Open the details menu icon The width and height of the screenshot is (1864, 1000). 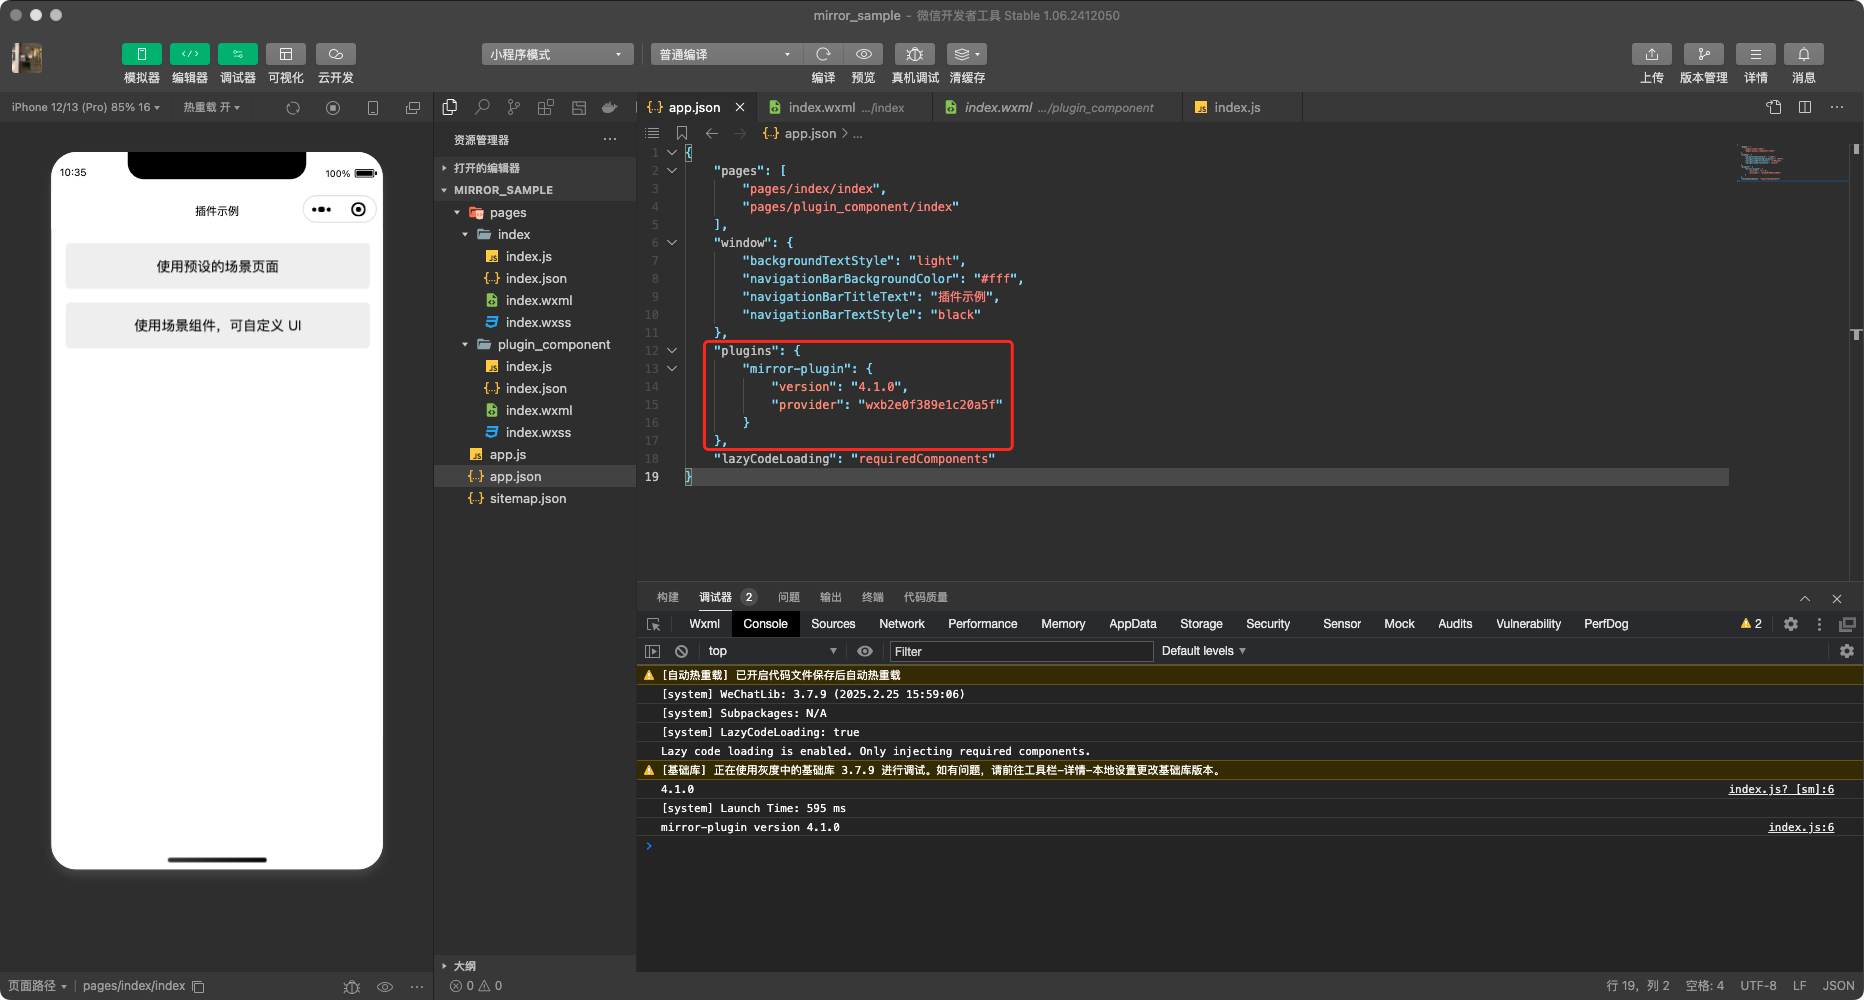1755,54
